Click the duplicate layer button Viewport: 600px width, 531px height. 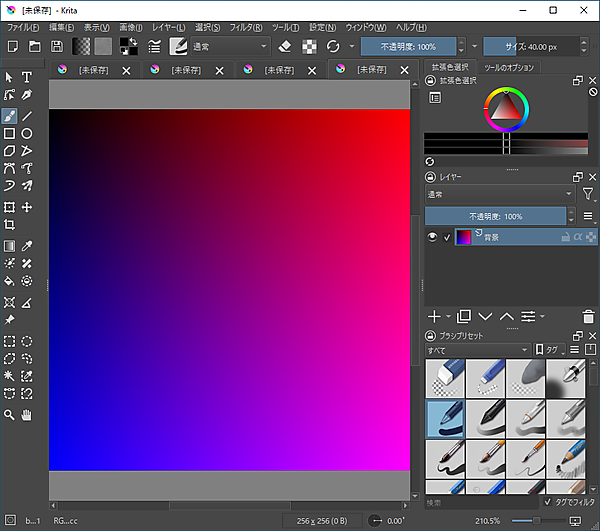(463, 316)
